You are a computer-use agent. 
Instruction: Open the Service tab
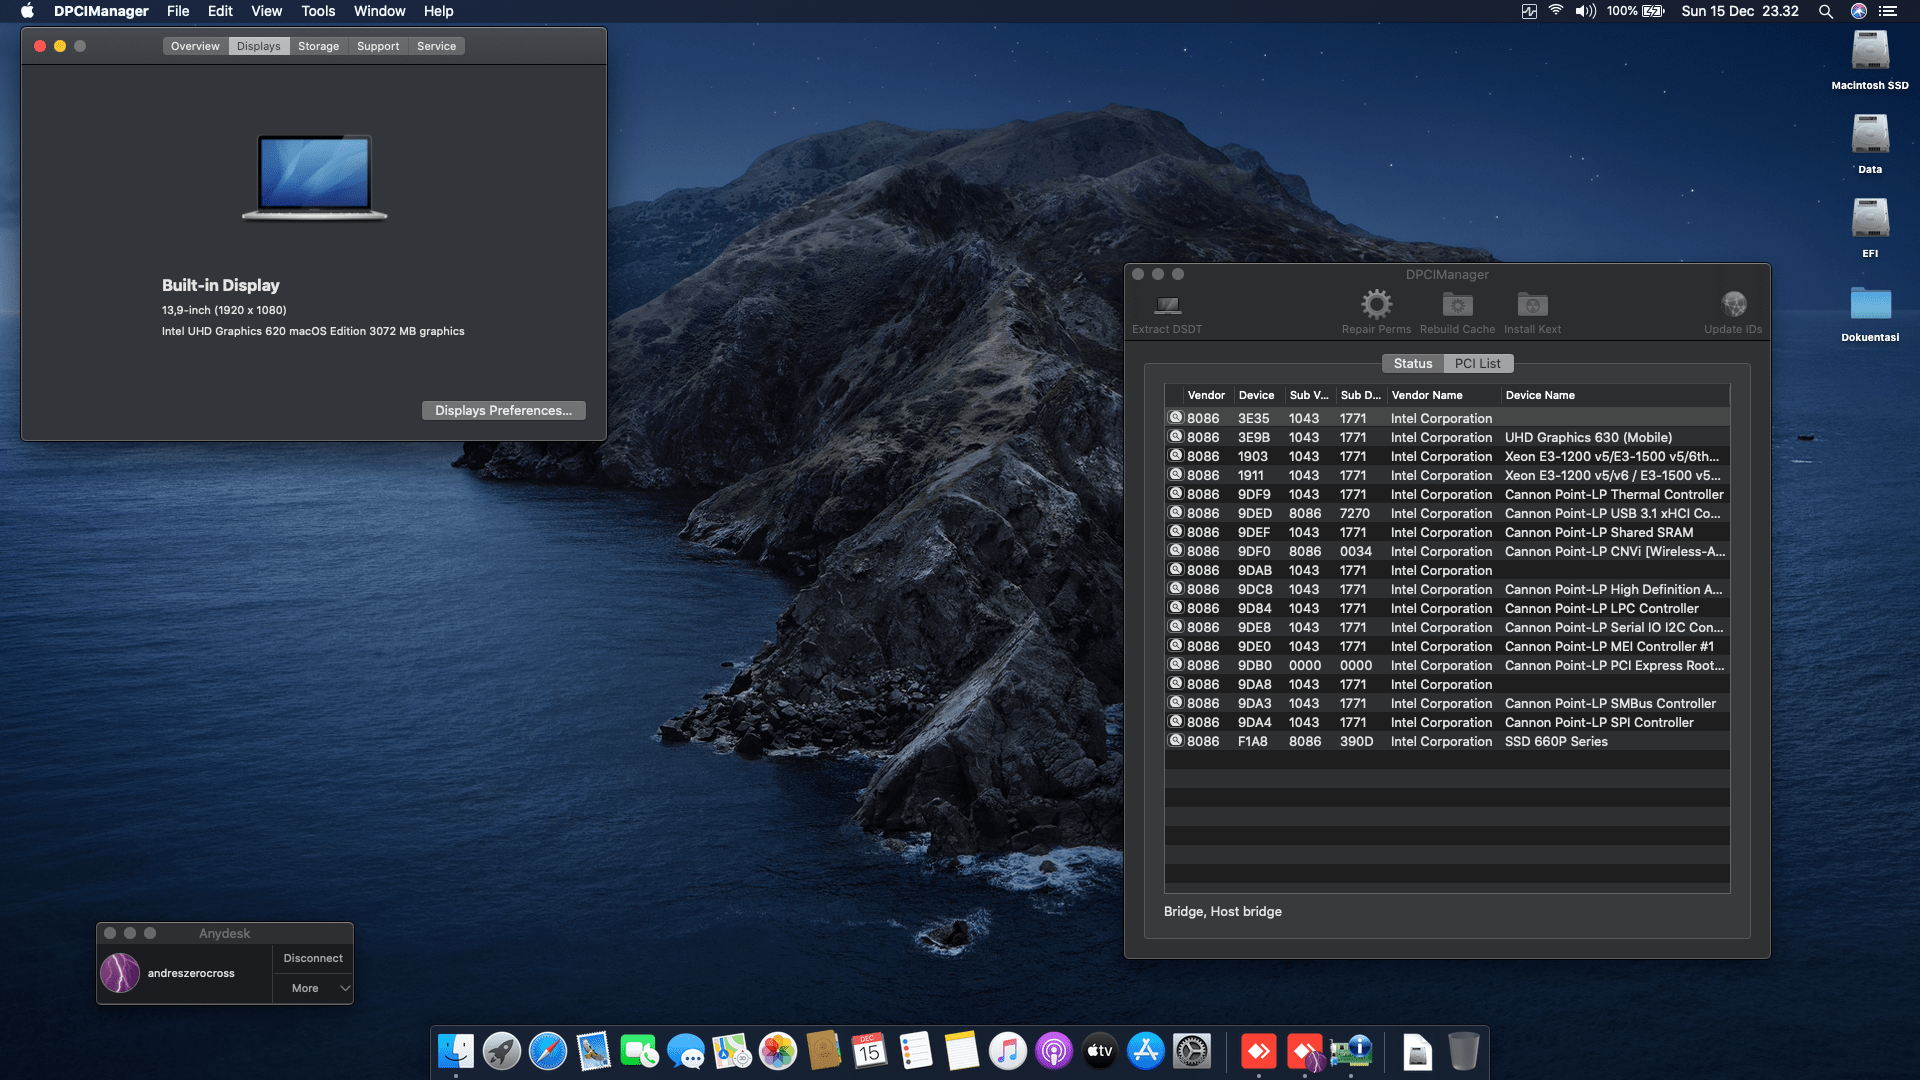(x=436, y=46)
